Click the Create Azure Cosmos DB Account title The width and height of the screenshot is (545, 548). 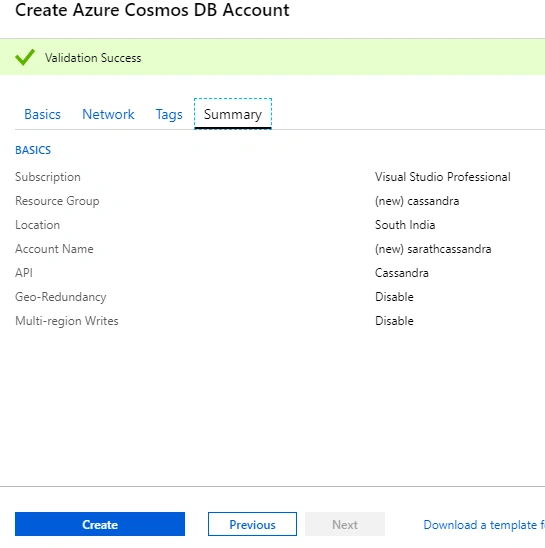coord(152,10)
